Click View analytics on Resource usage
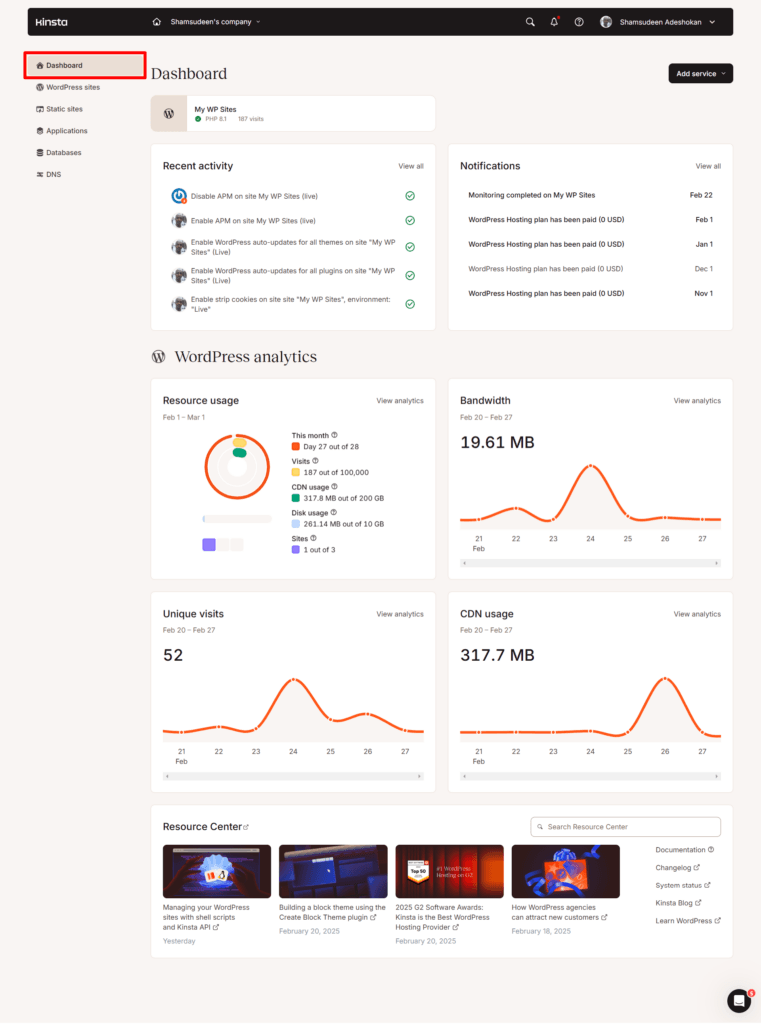The width and height of the screenshot is (761, 1024). [400, 401]
